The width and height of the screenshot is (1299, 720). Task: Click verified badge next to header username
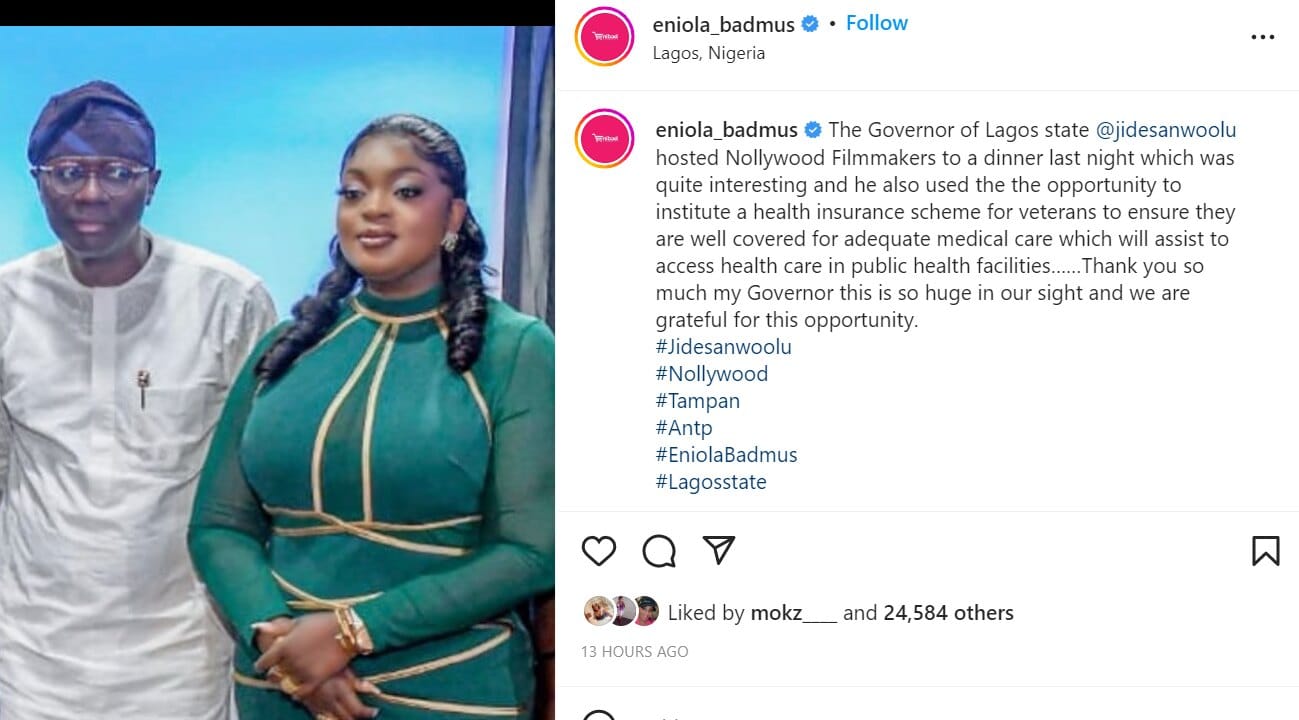click(x=812, y=24)
